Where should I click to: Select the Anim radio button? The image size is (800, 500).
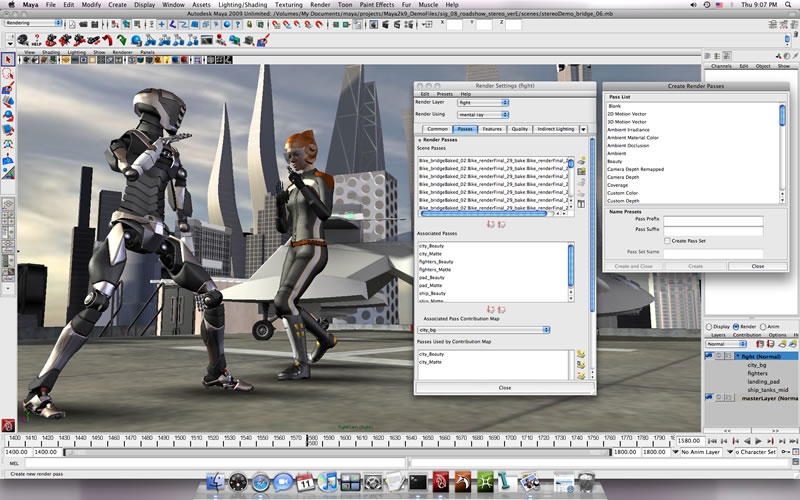point(763,327)
